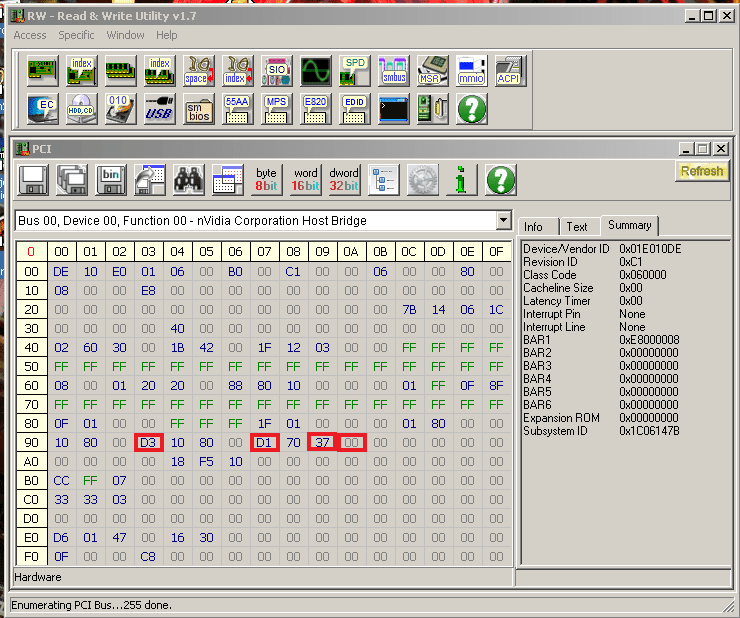
Task: Click the MSR register icon
Action: point(432,71)
